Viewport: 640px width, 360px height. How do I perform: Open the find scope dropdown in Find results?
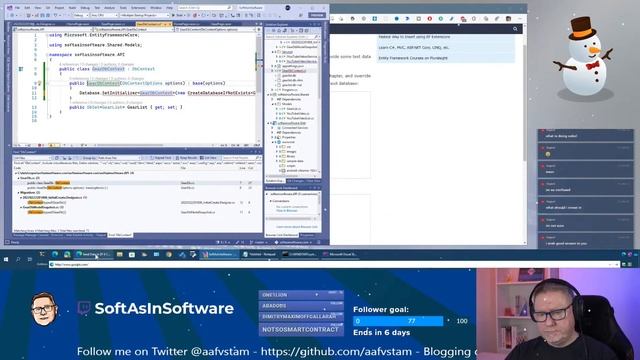(32, 158)
